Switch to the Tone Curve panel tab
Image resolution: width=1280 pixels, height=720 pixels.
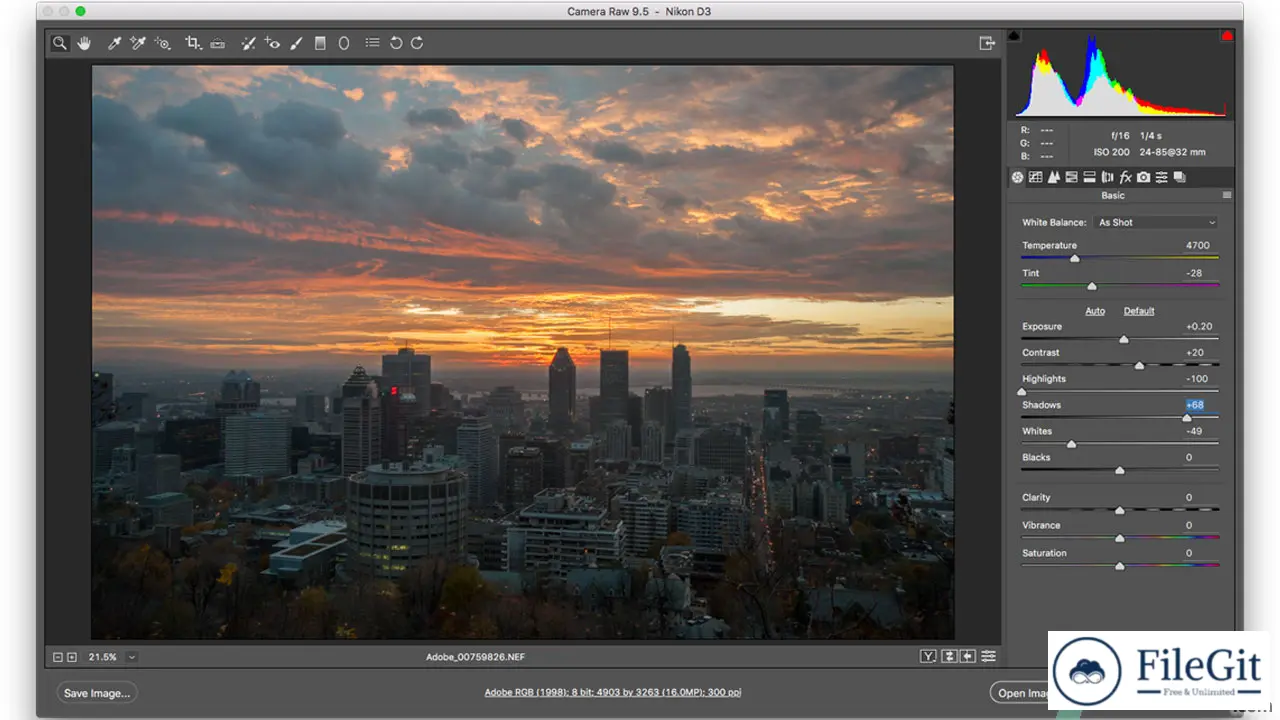pos(1035,177)
